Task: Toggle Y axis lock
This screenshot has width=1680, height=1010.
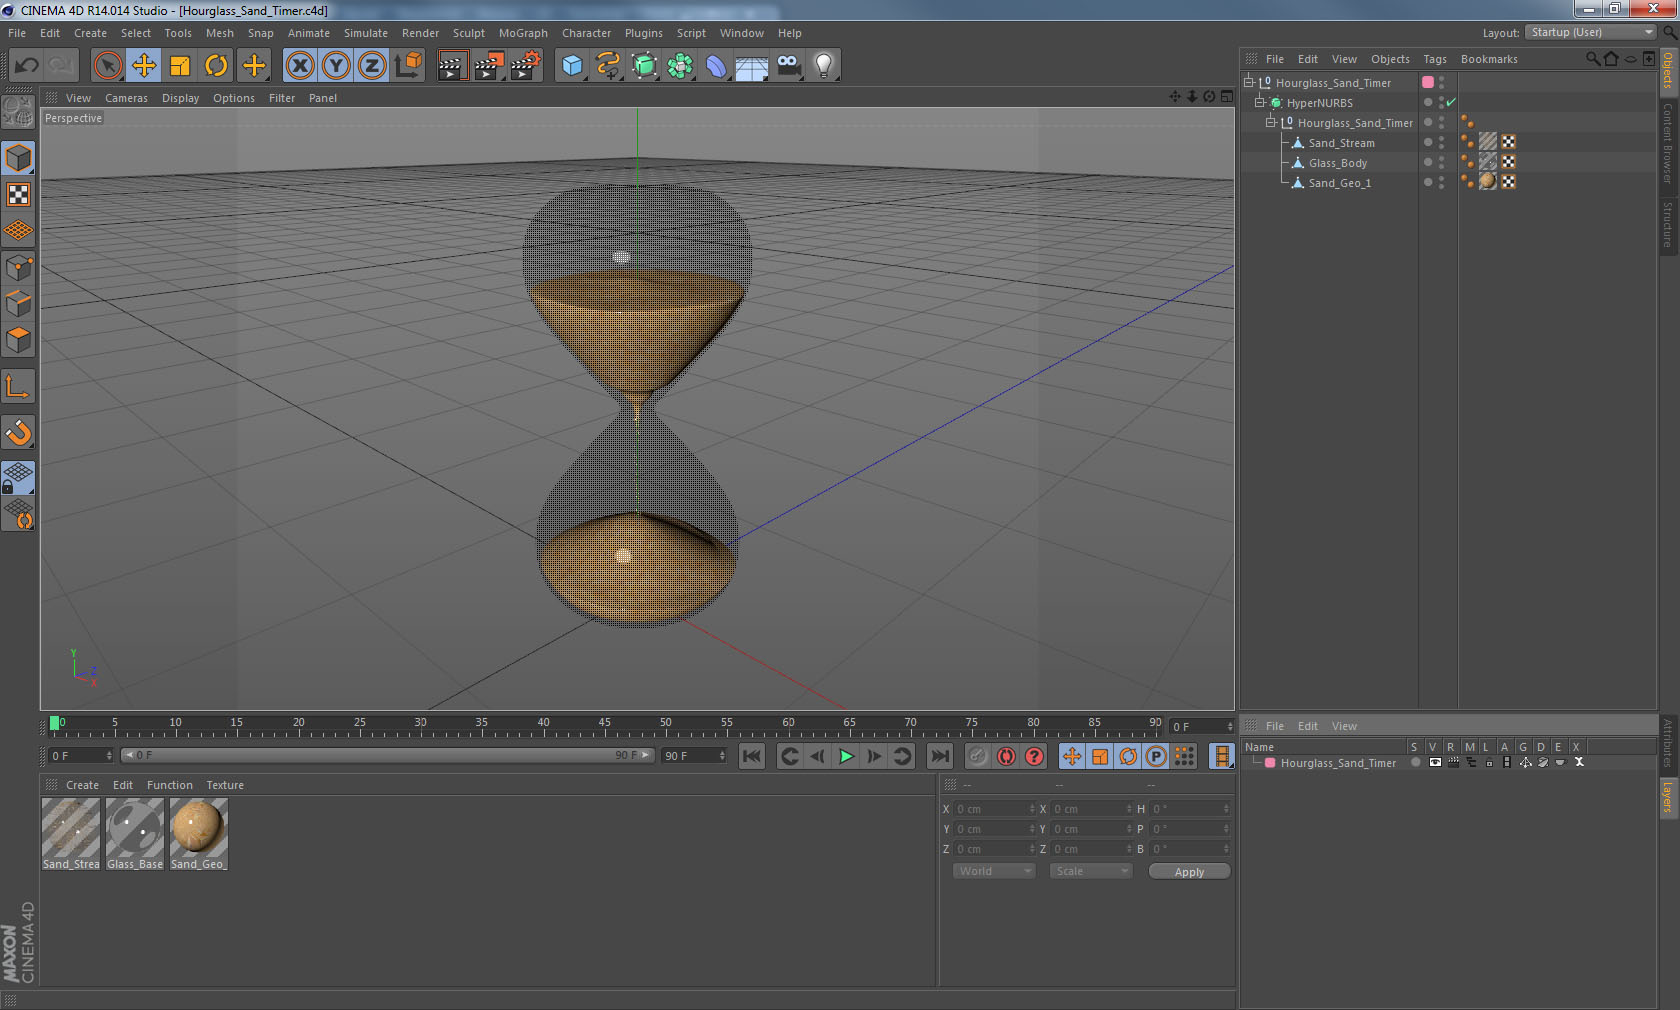Action: pos(336,66)
